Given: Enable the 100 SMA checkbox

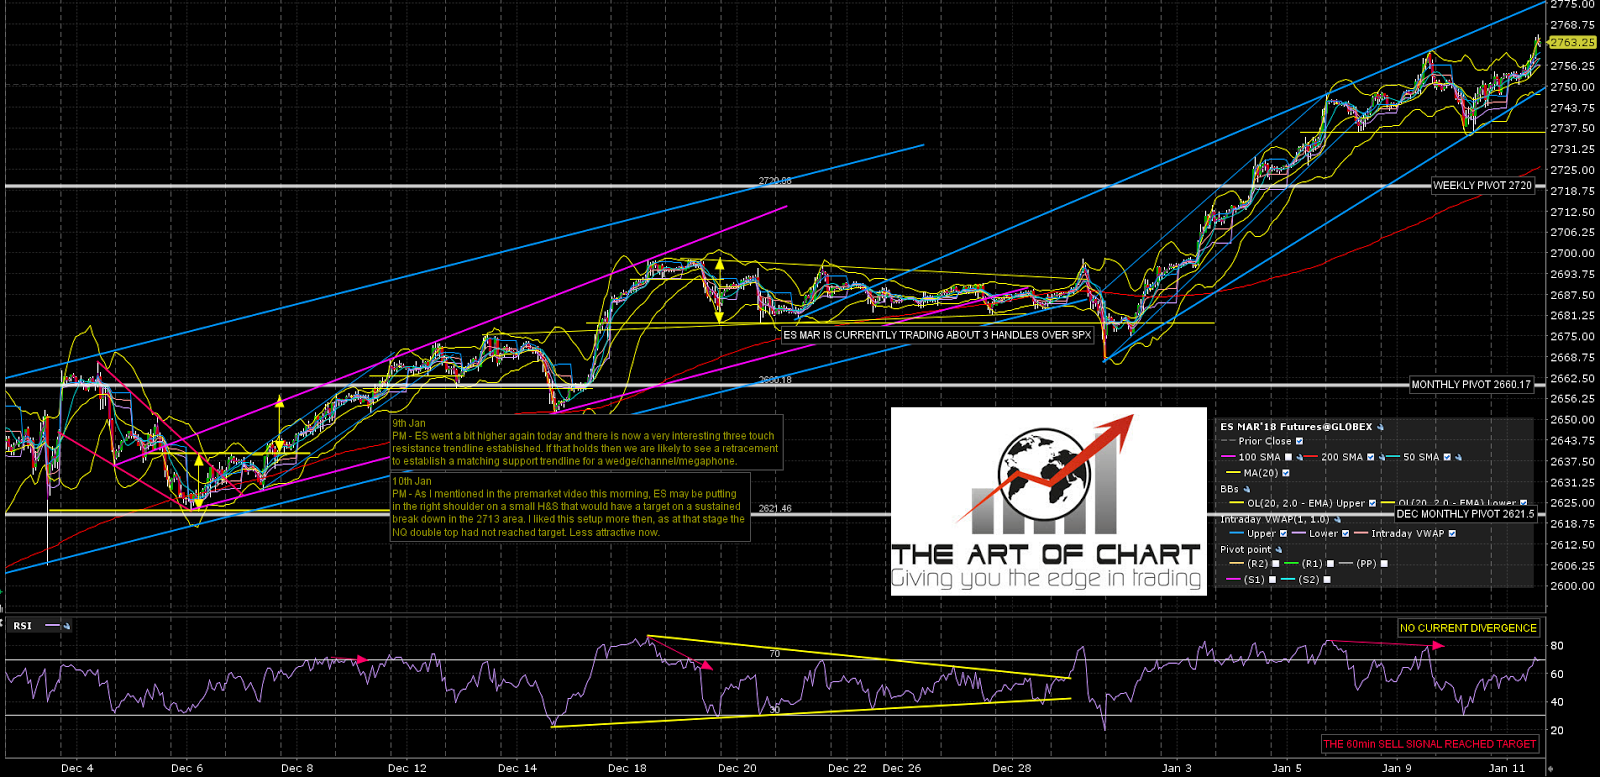Looking at the screenshot, I should 1288,457.
